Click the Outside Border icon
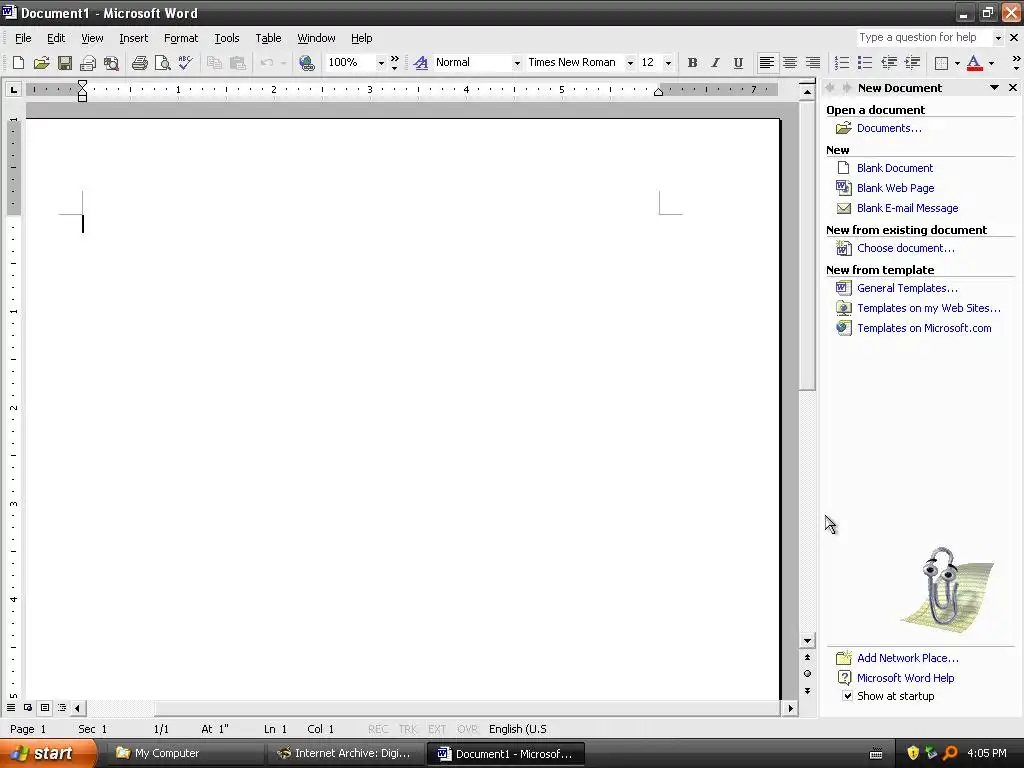Screen dimensions: 1024x768 pos(941,63)
